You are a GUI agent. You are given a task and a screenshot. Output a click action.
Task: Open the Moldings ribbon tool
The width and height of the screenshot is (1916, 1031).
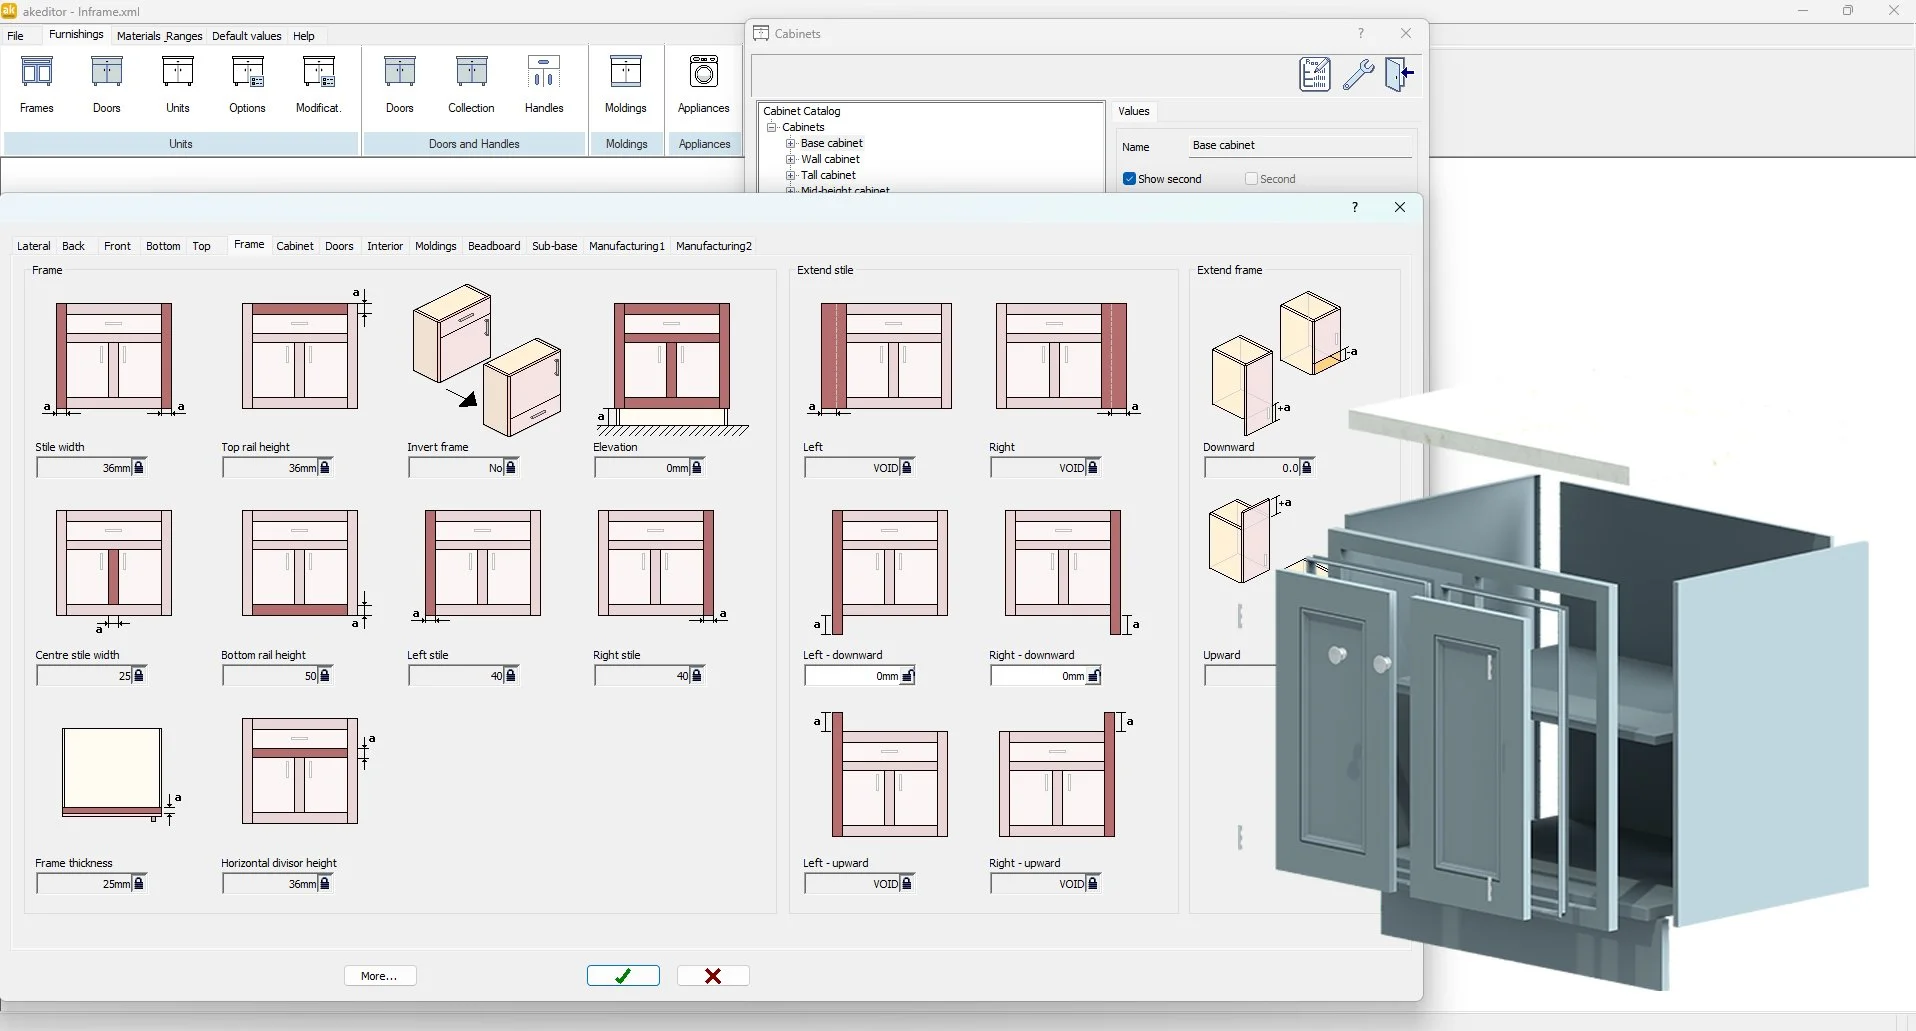[626, 85]
